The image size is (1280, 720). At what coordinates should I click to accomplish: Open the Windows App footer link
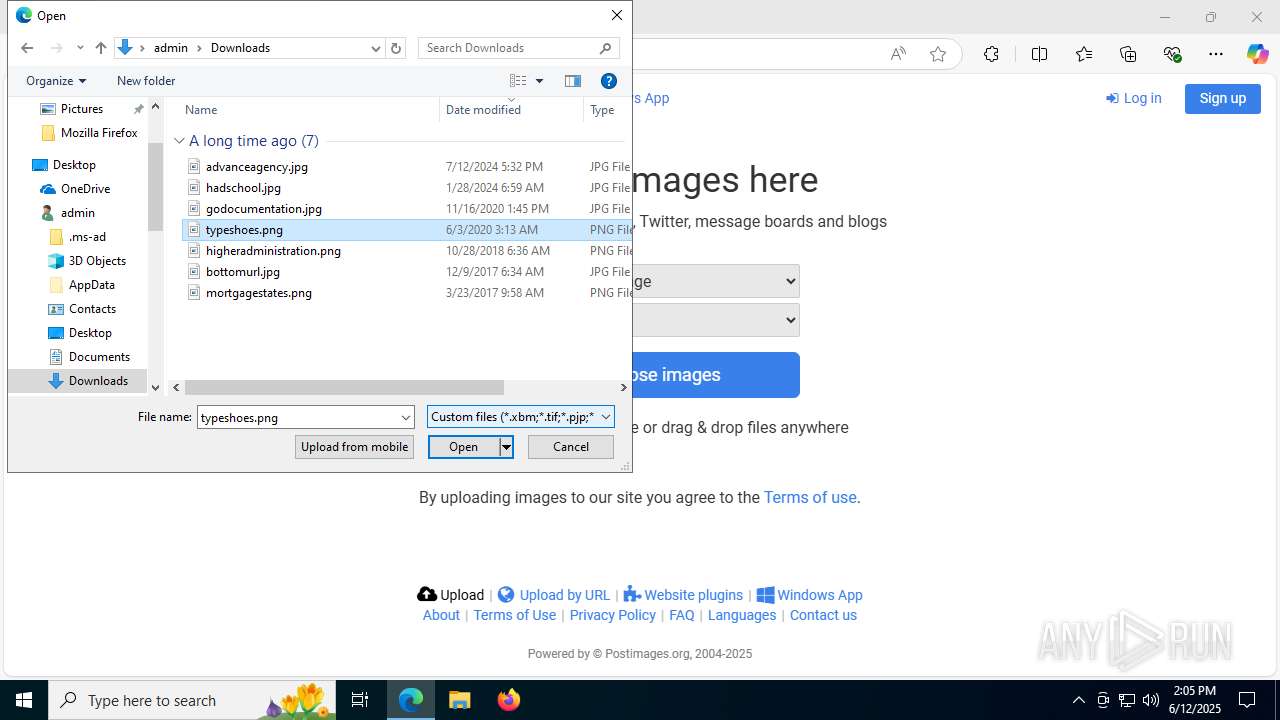click(x=810, y=595)
